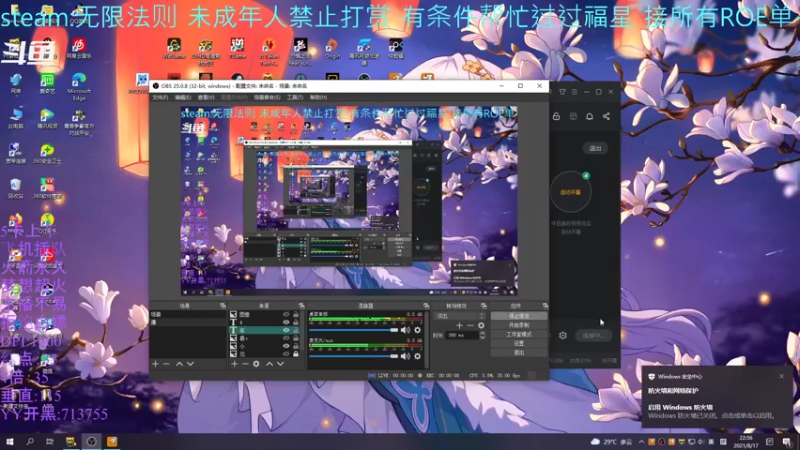Pop out the 转场特效 transitions dock
The width and height of the screenshot is (800, 450).
tap(483, 306)
